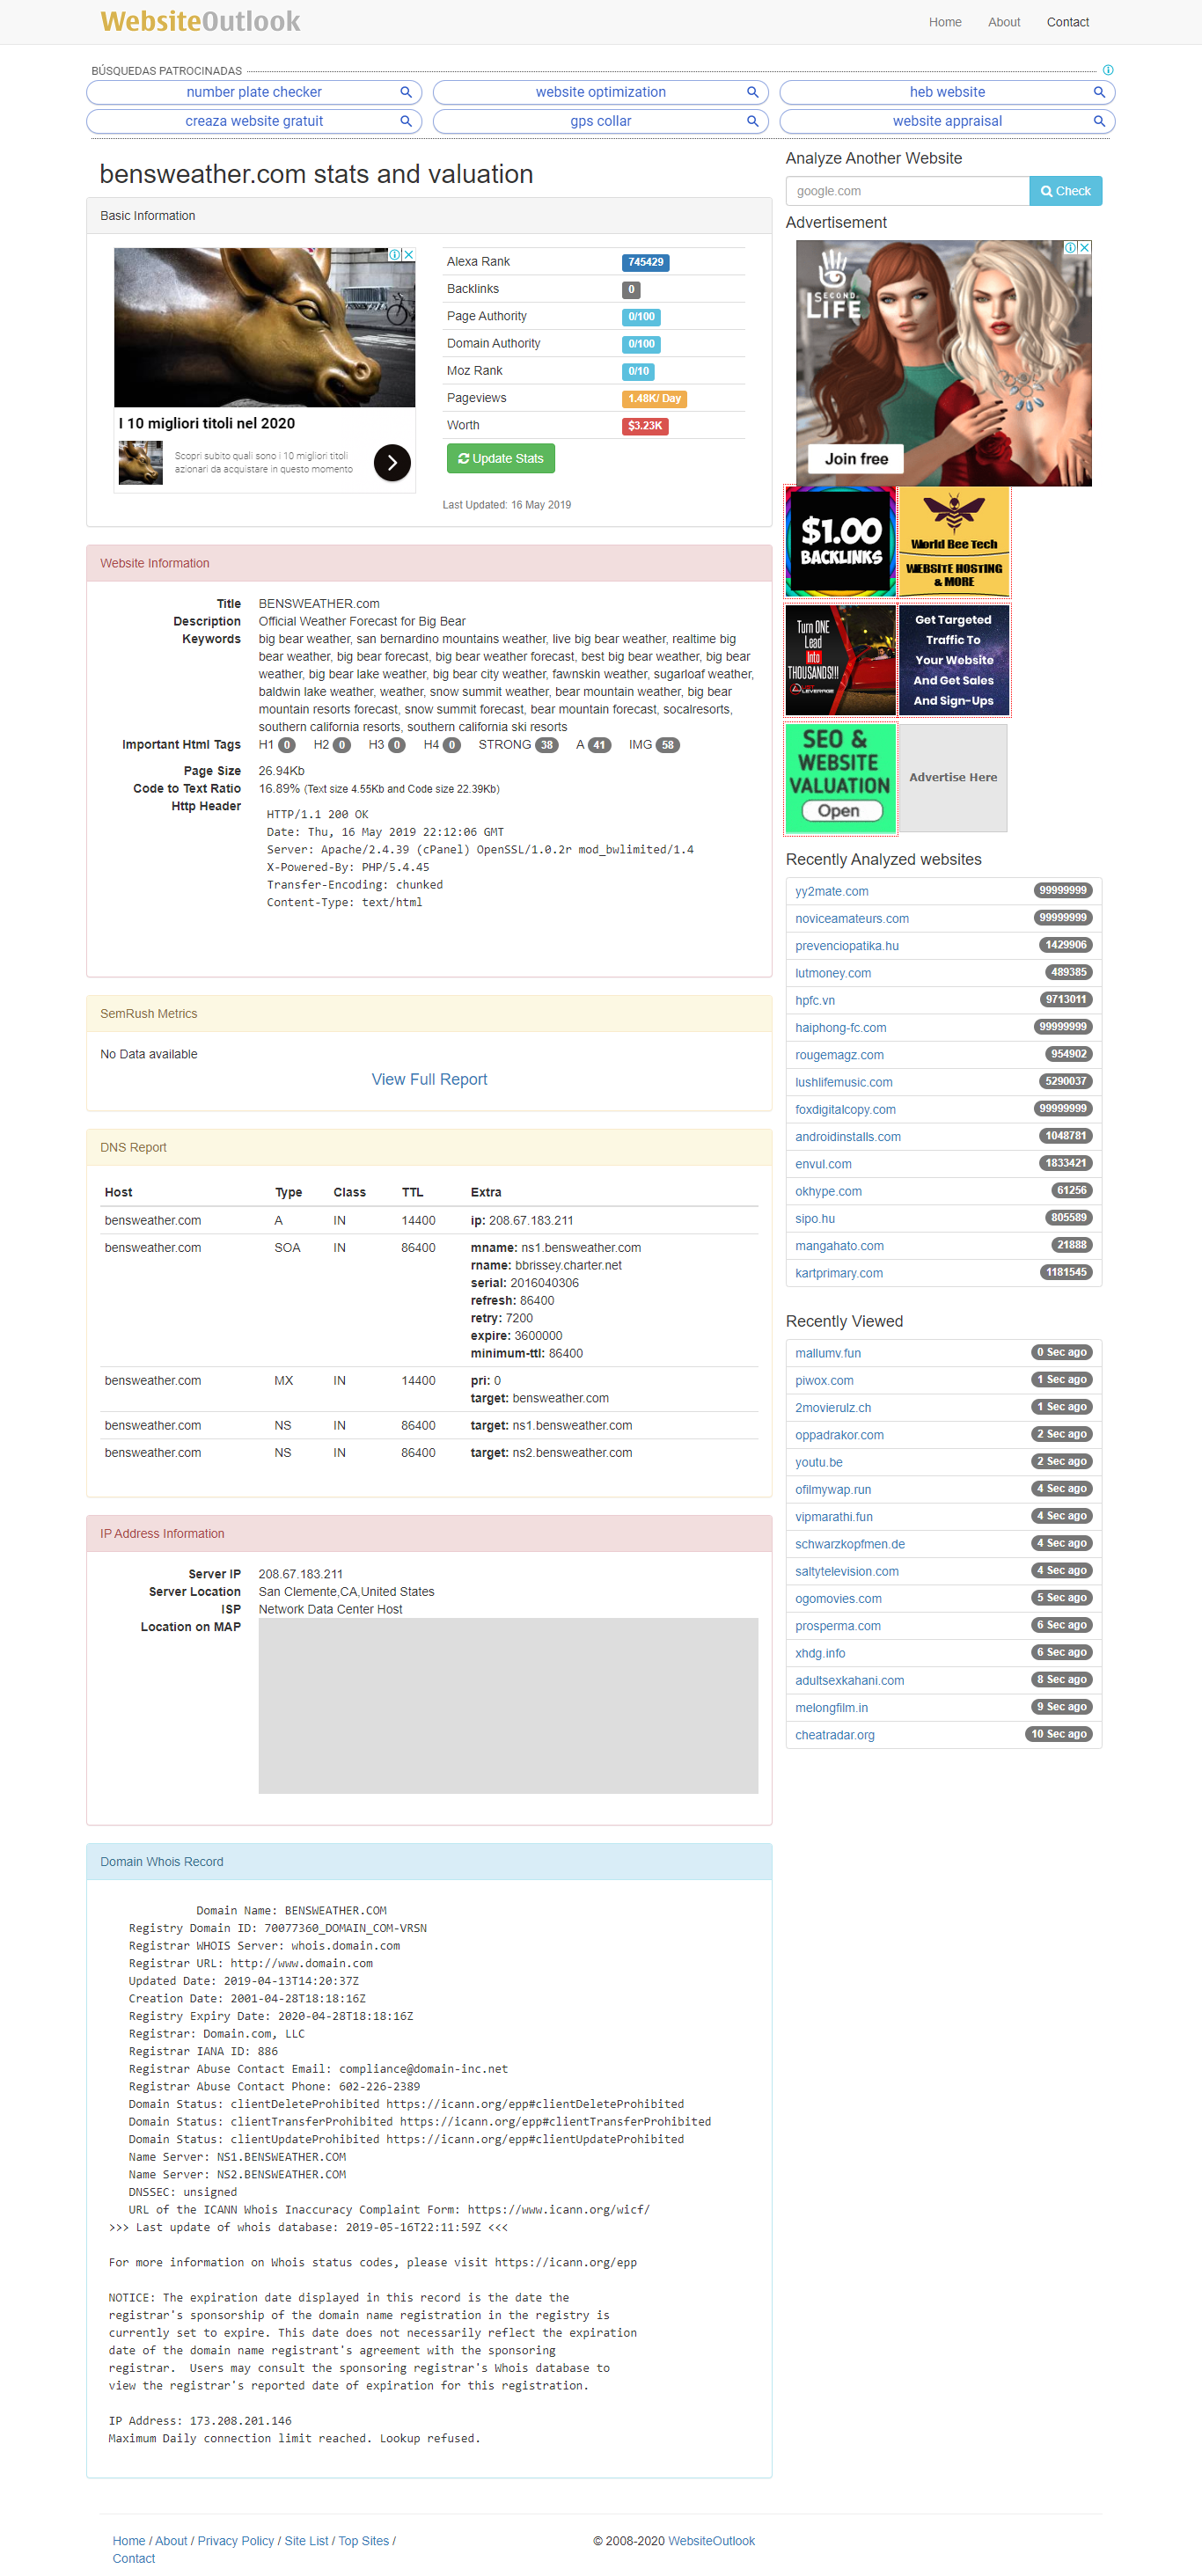The image size is (1202, 2576).
Task: Click the Update Stats button
Action: pos(501,458)
